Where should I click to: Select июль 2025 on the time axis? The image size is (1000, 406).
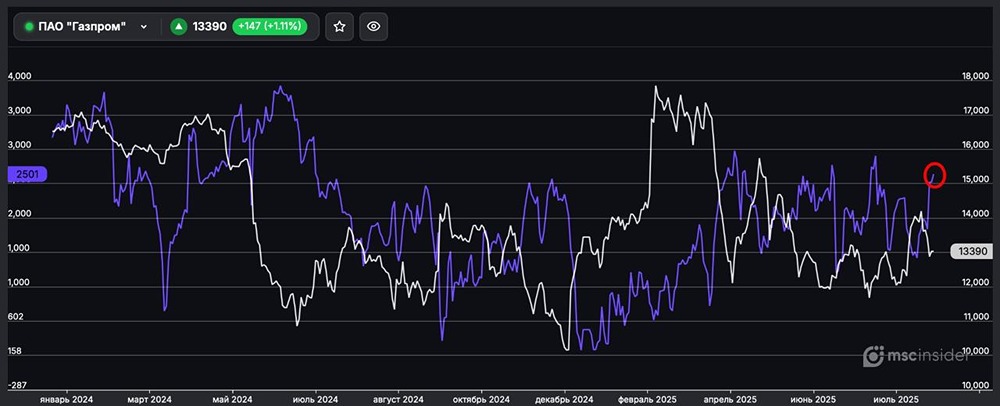[x=895, y=397]
